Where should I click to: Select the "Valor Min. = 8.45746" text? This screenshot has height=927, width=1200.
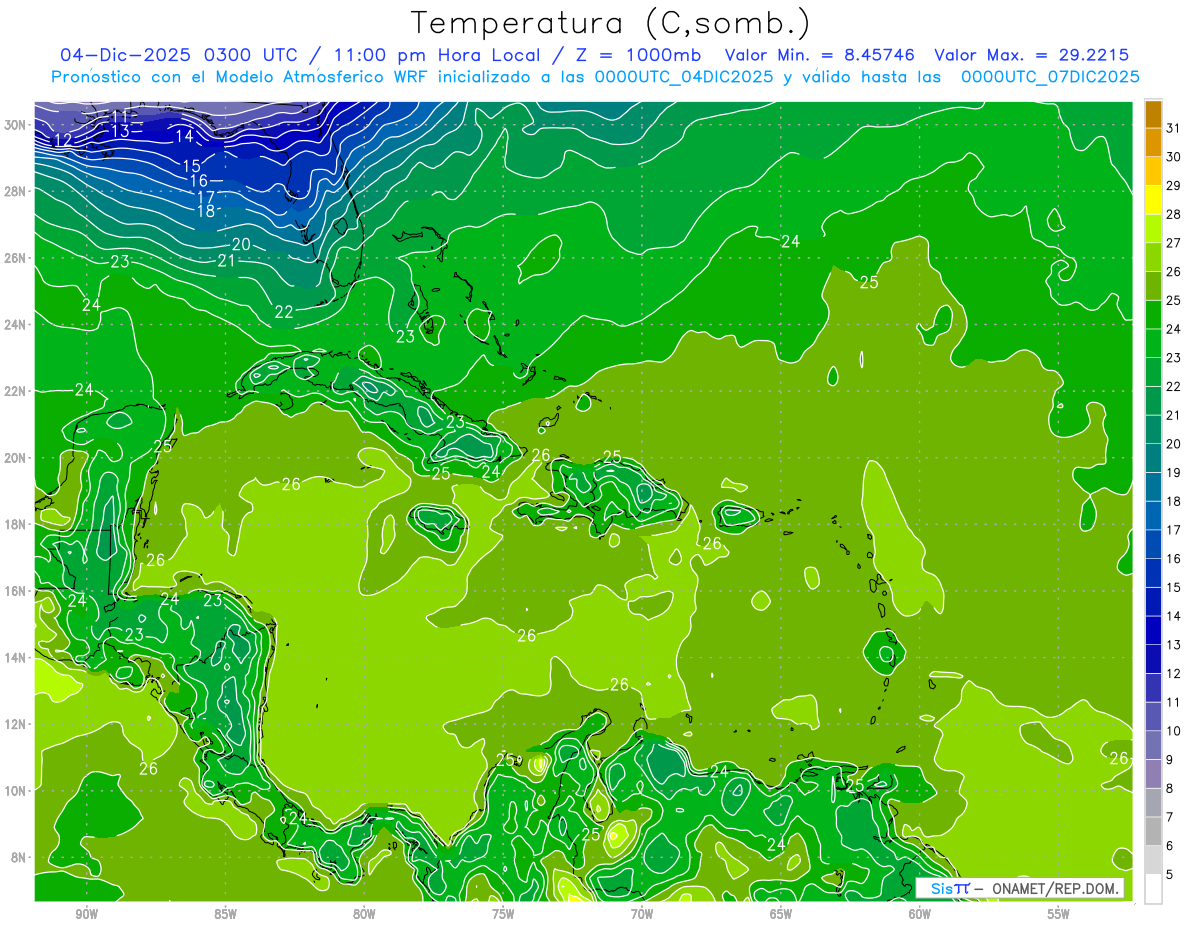pos(820,55)
